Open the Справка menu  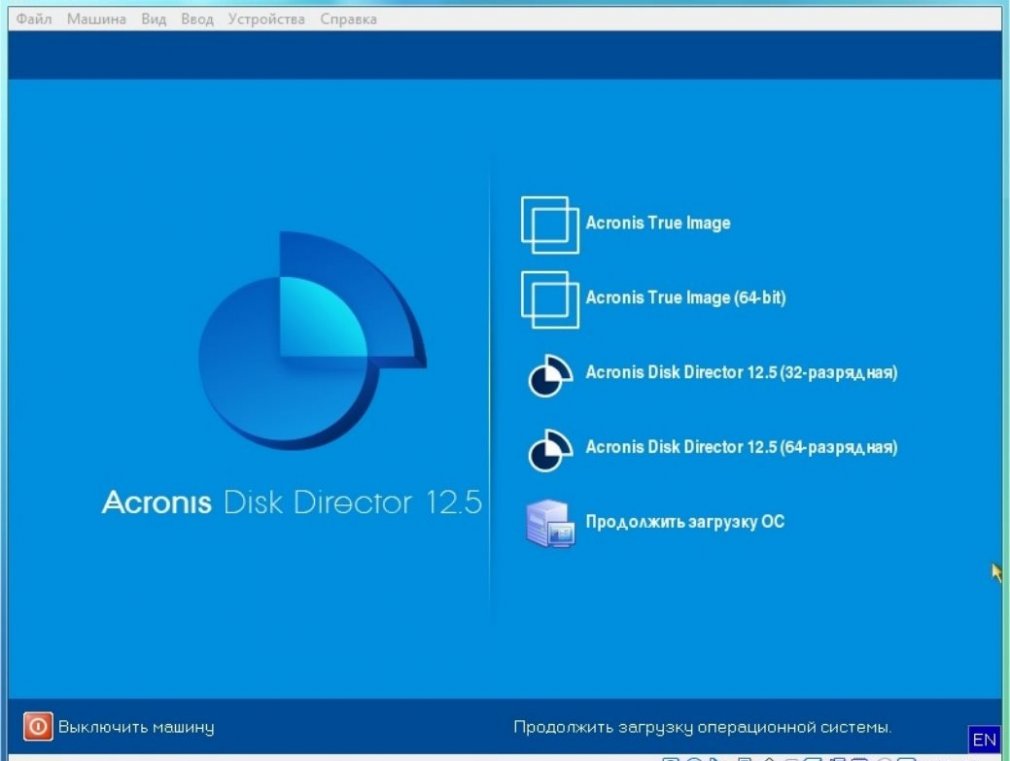pos(348,19)
